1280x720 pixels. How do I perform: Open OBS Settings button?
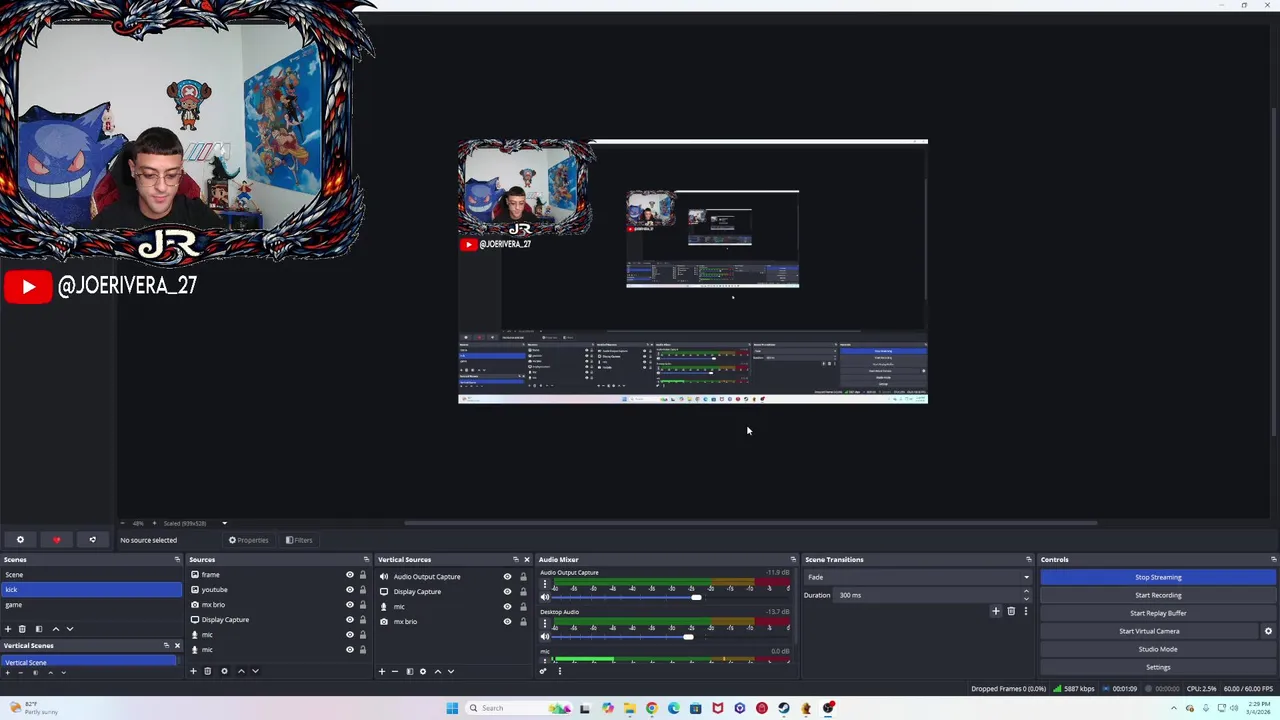pyautogui.click(x=1158, y=667)
